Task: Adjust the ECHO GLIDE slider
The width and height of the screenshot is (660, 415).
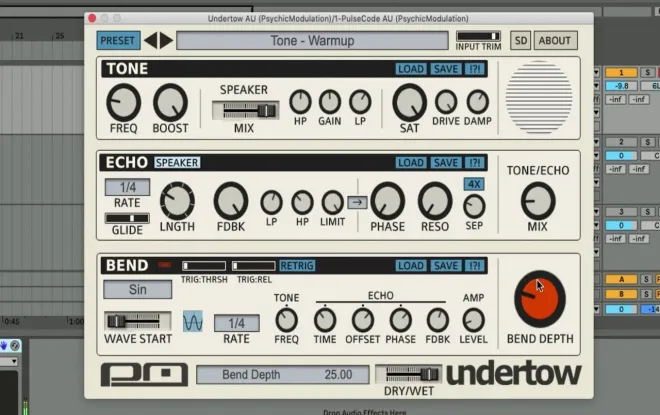Action: tap(127, 218)
